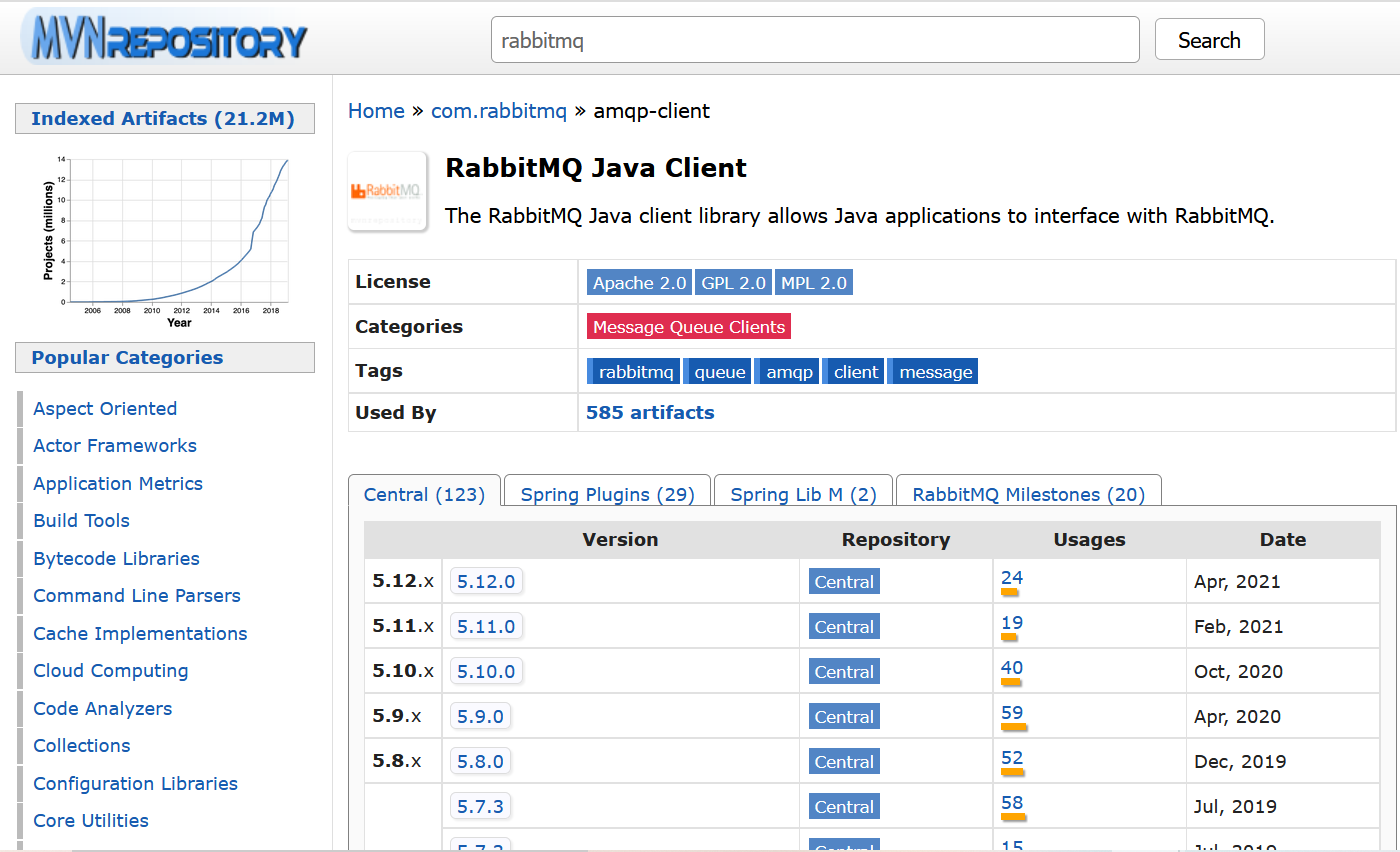Open com.rabbitmq breadcrumb link
This screenshot has height=852, width=1400.
tap(499, 111)
